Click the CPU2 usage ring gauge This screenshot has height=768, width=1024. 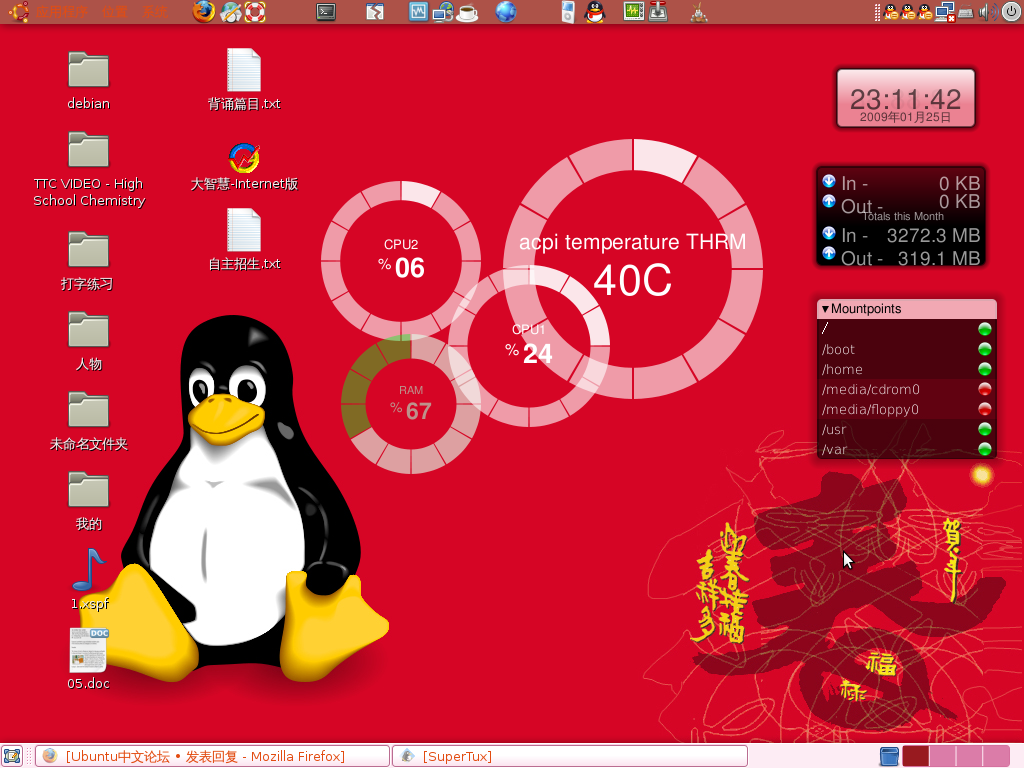(401, 260)
